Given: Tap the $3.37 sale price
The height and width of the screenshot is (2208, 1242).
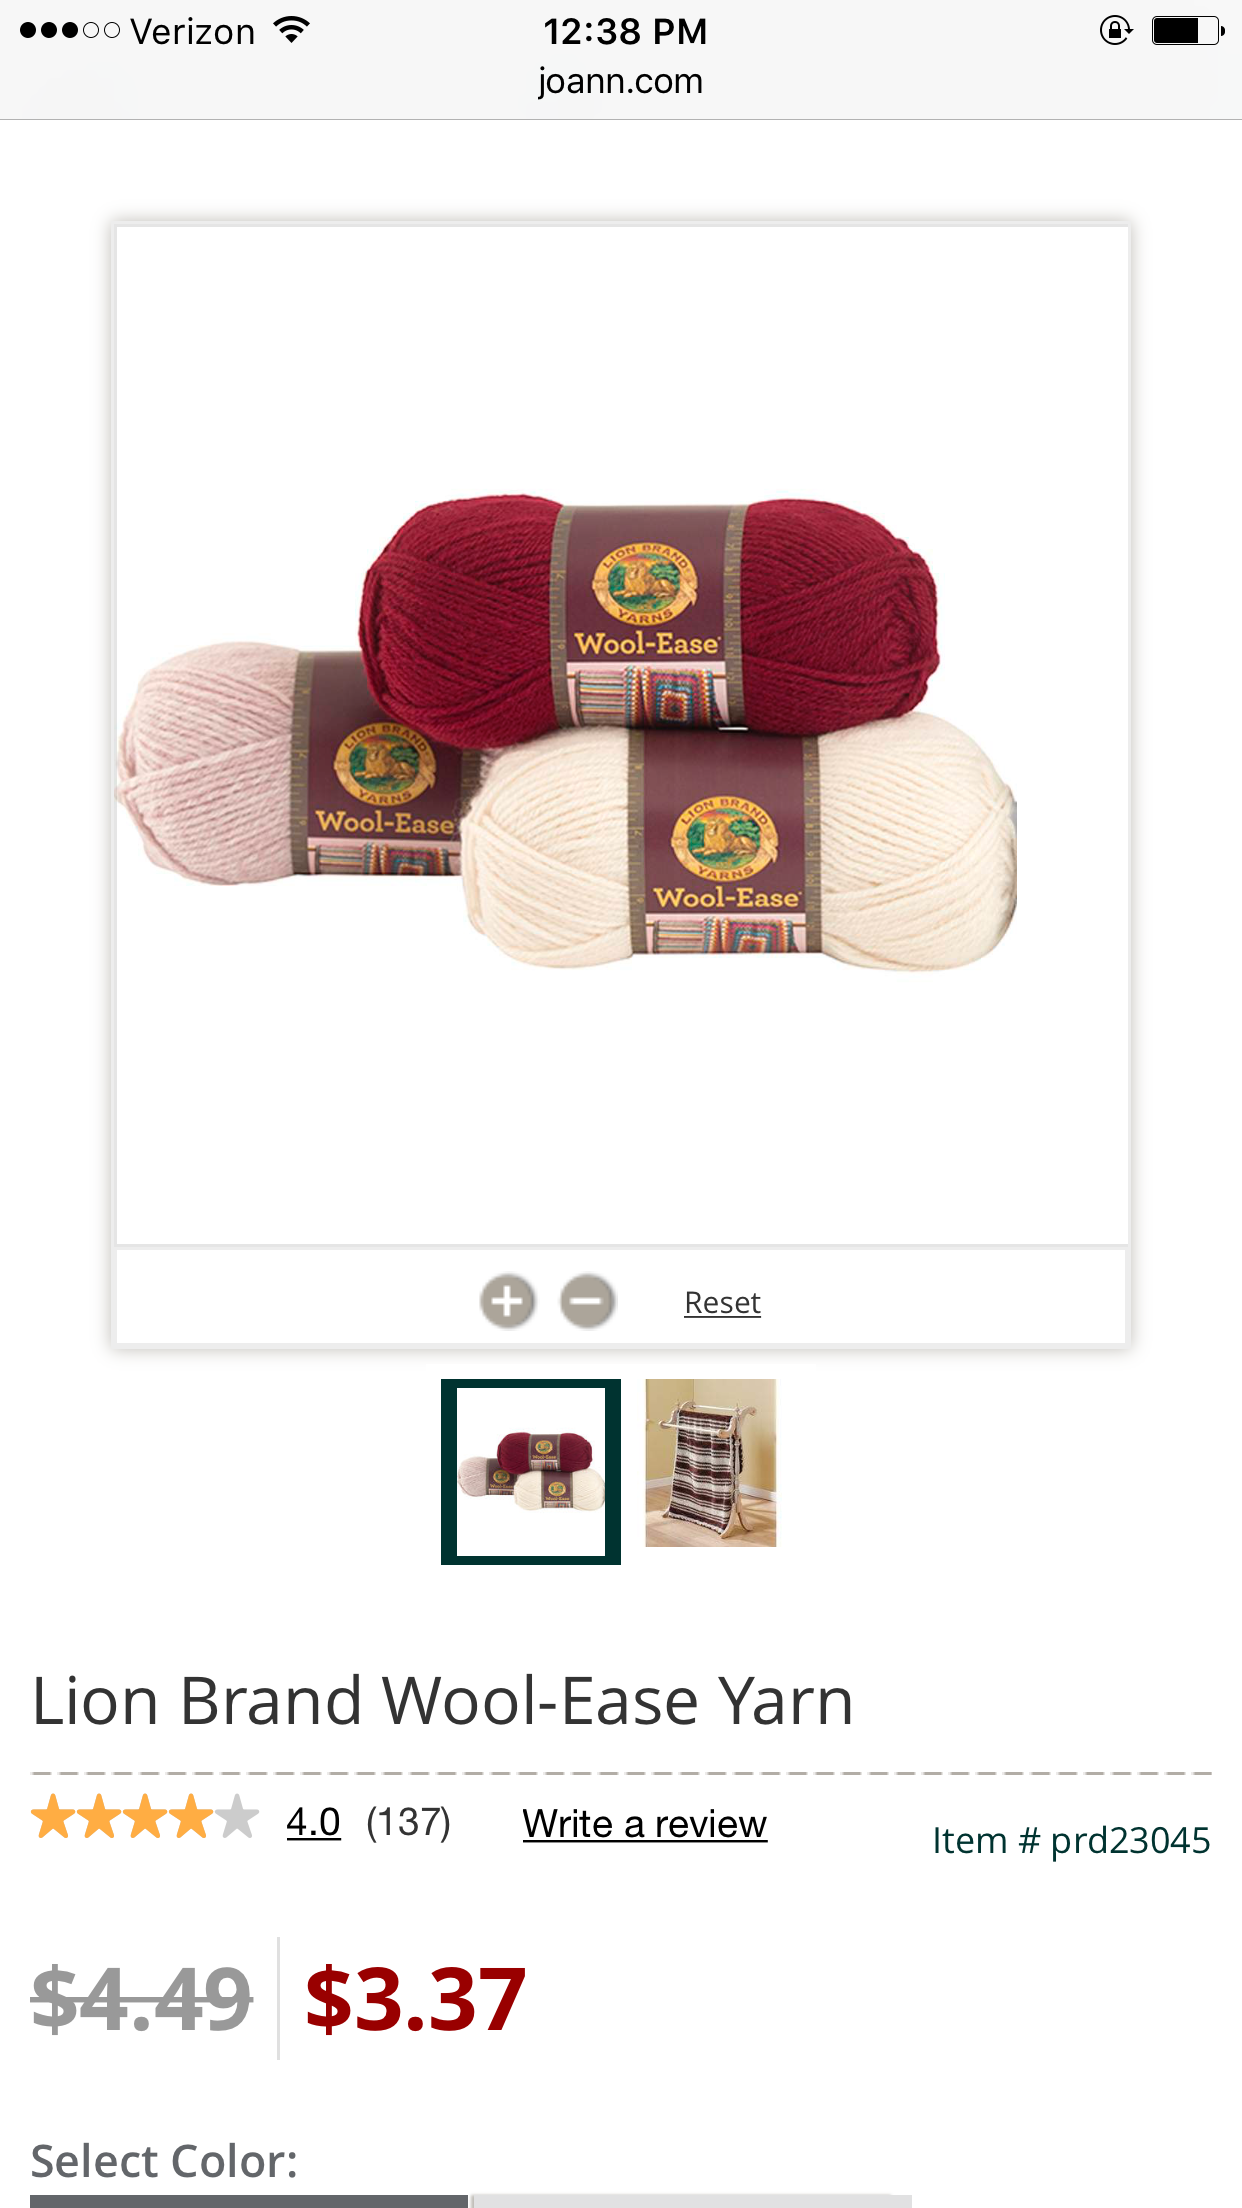Looking at the screenshot, I should click(x=415, y=1999).
